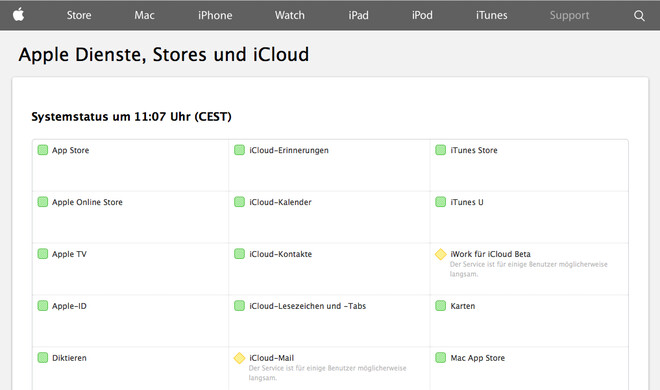This screenshot has height=390, width=660.
Task: Click green status icon beside iCloud-Erinnerungen
Action: 240,150
